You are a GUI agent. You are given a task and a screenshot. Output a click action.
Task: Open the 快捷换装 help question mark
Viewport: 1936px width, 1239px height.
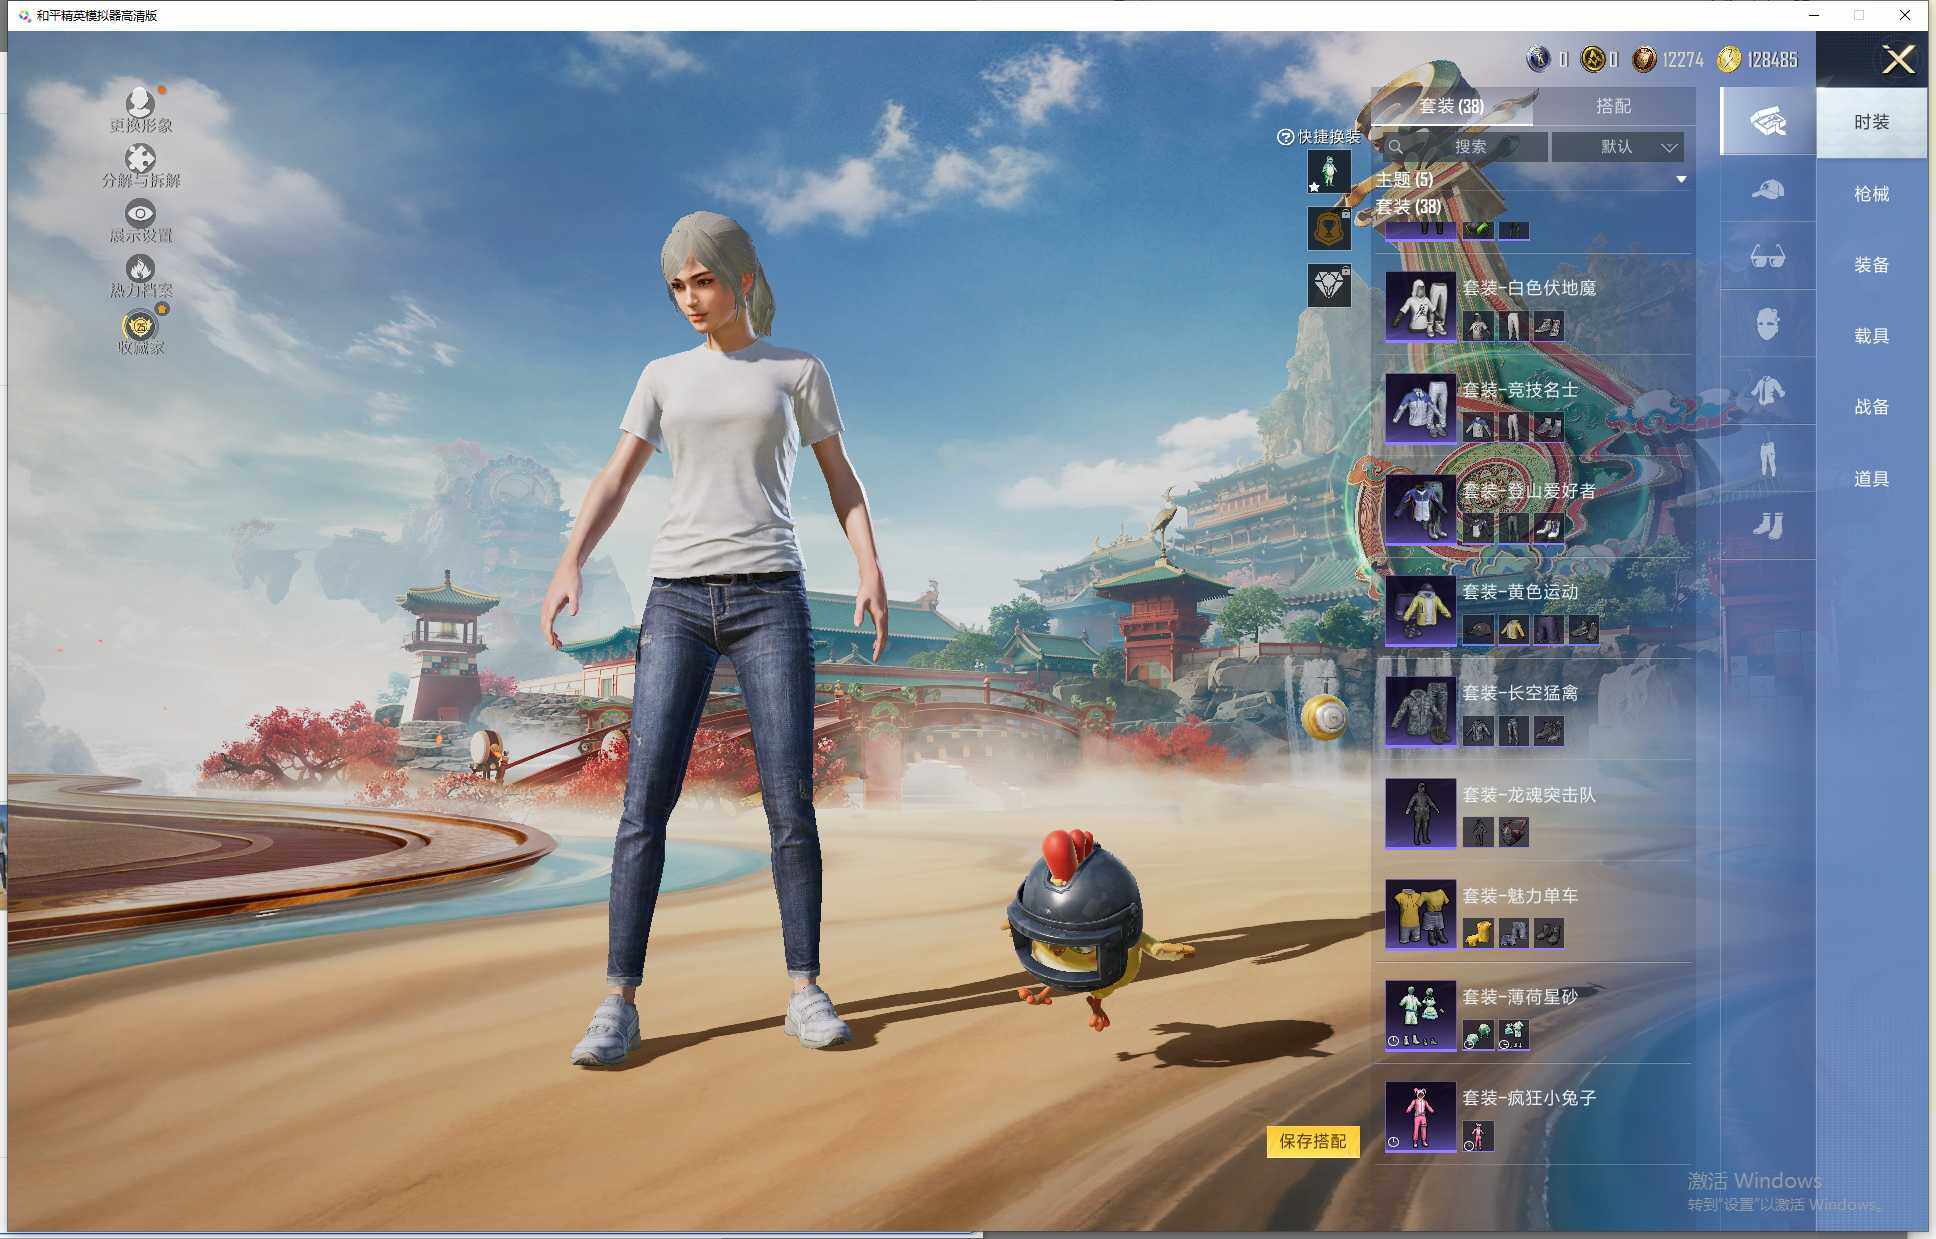[x=1285, y=134]
